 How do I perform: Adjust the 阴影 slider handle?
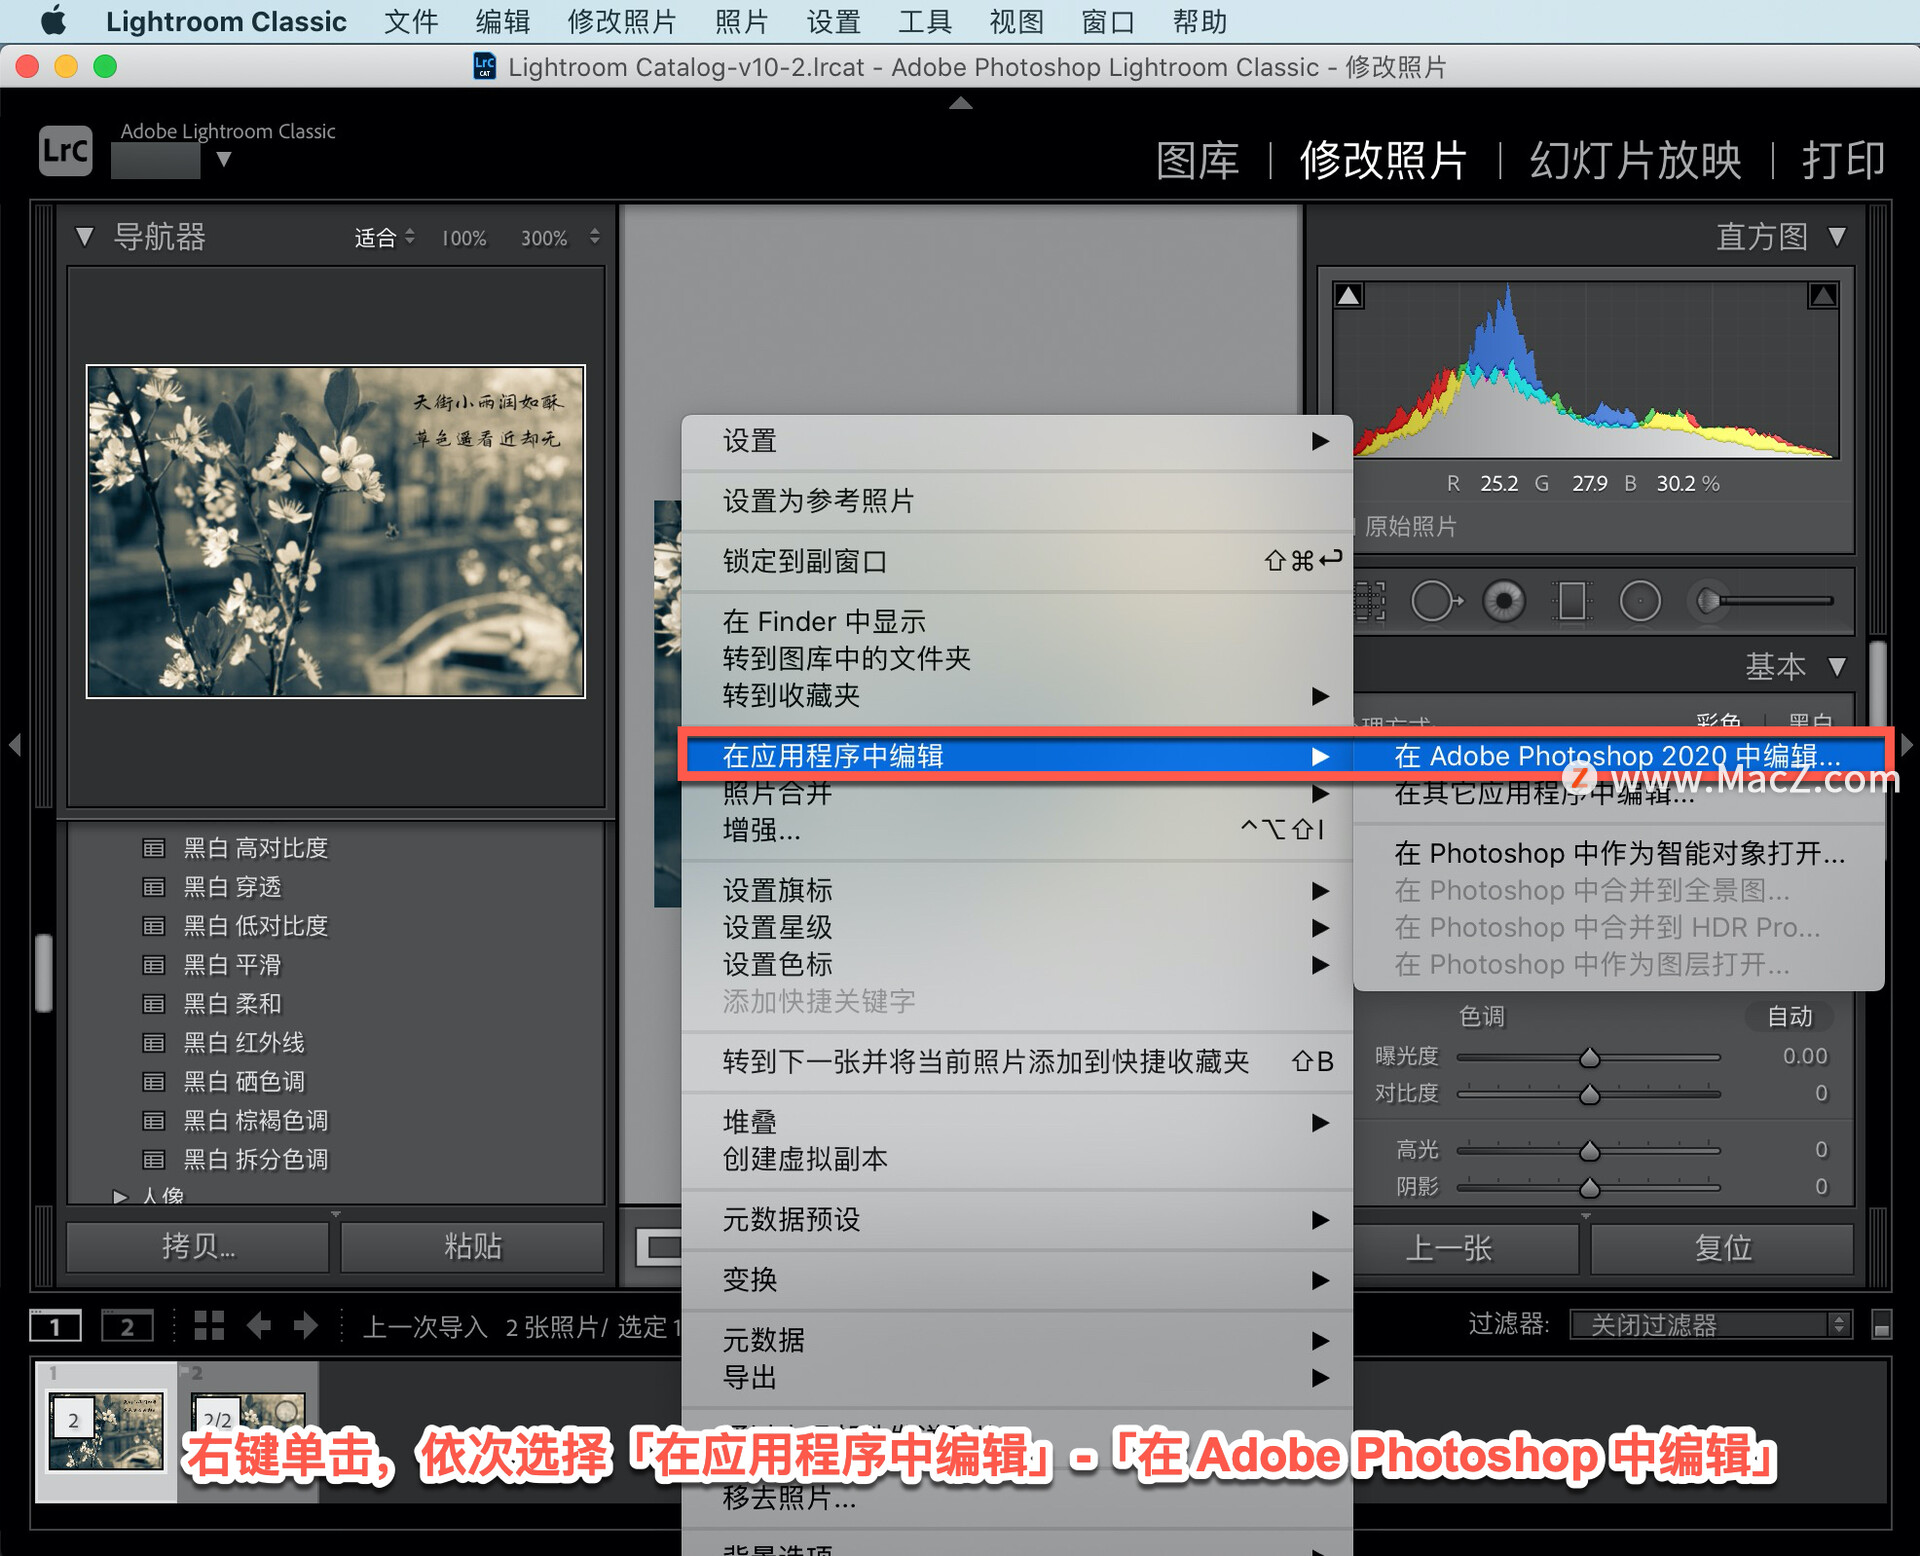[1589, 1188]
